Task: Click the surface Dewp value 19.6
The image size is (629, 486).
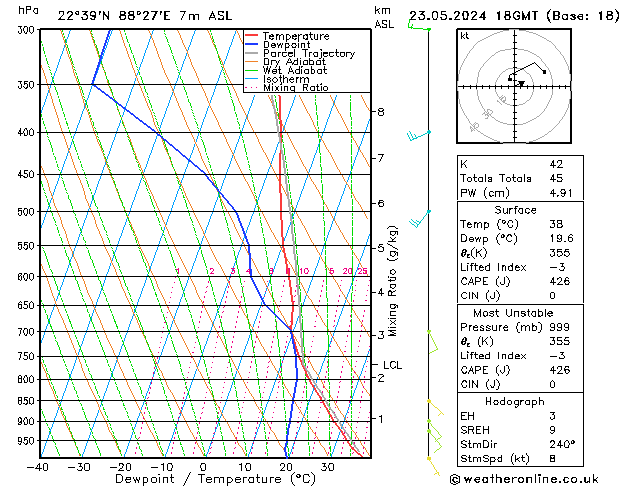Action: (x=561, y=239)
